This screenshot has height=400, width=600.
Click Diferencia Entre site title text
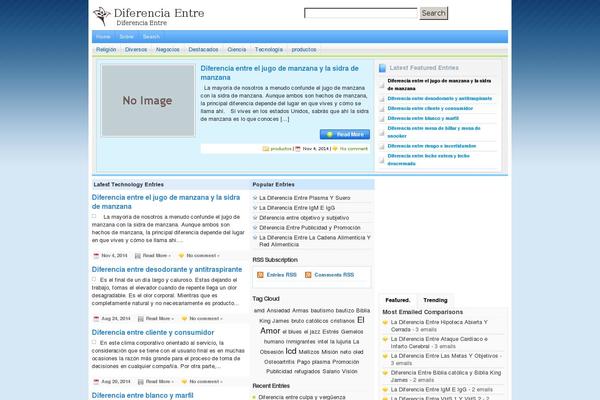tap(159, 13)
